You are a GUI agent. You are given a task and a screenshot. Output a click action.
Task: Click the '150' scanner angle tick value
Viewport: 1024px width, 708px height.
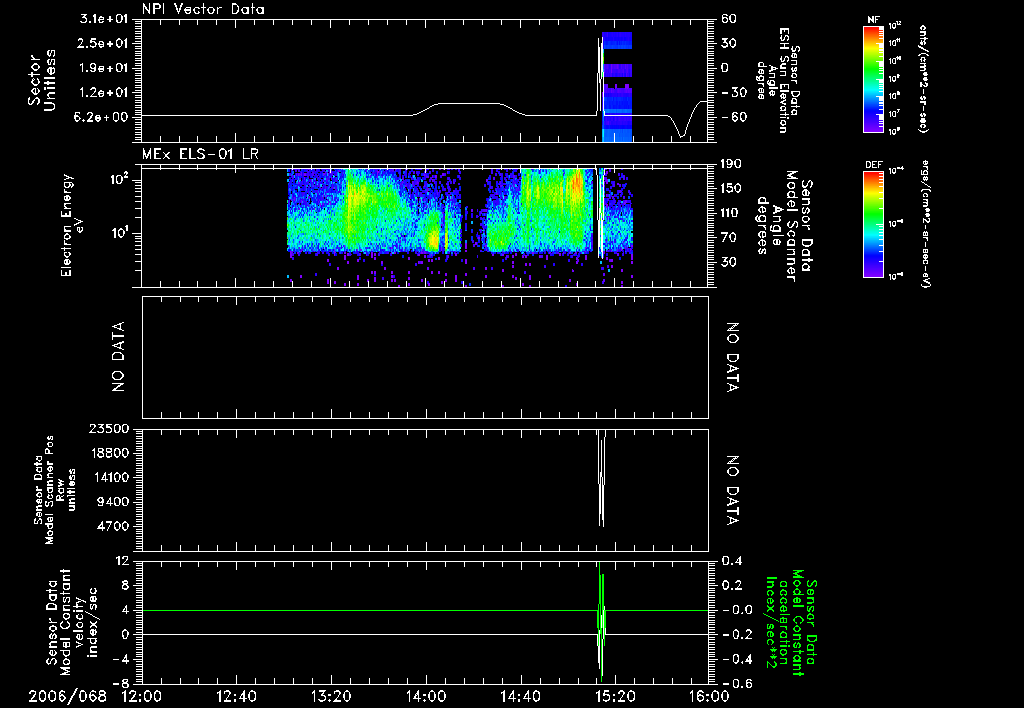tap(731, 188)
